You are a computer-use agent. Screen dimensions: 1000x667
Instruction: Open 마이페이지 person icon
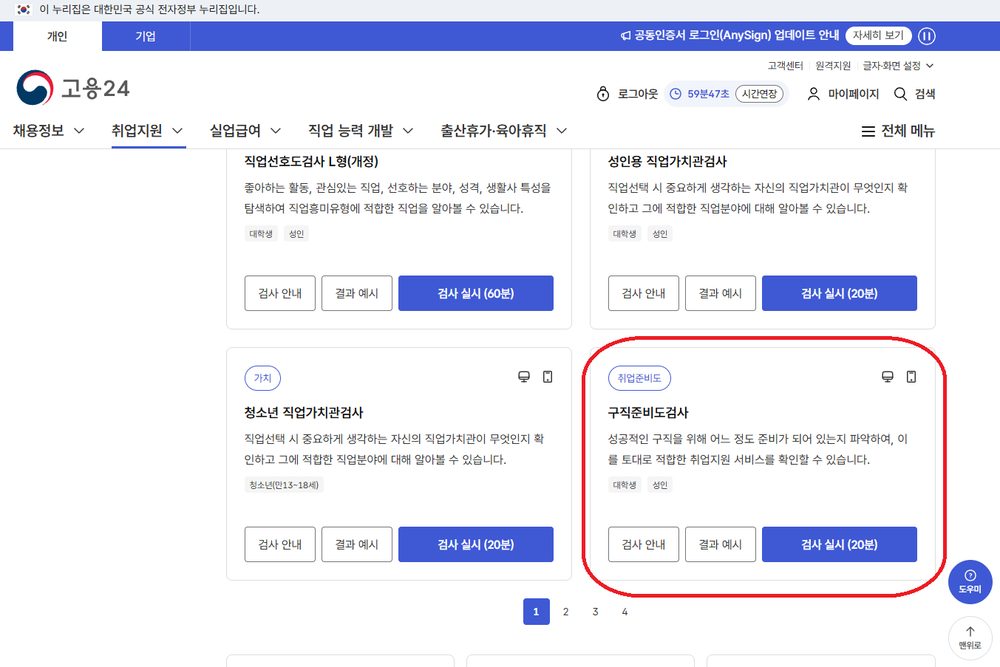[x=813, y=94]
